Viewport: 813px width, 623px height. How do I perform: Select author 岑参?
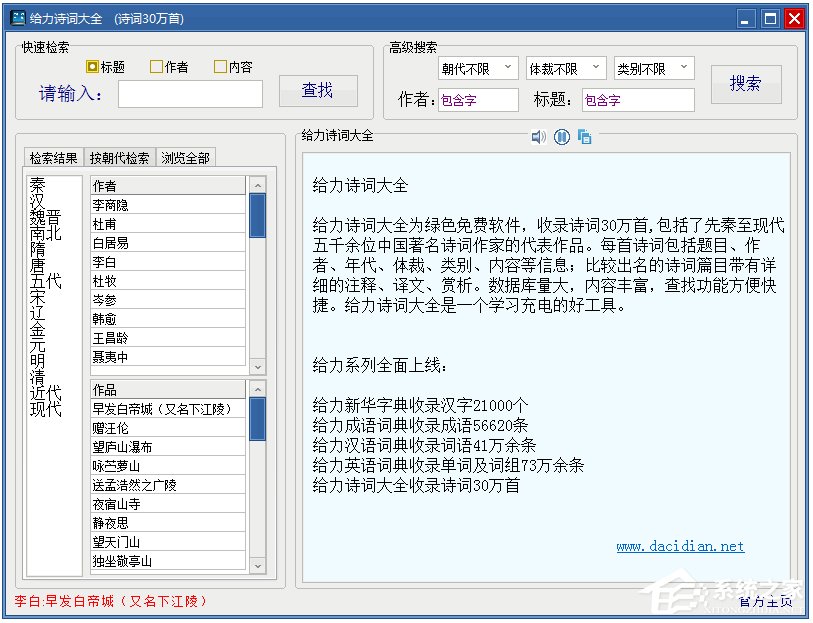168,300
